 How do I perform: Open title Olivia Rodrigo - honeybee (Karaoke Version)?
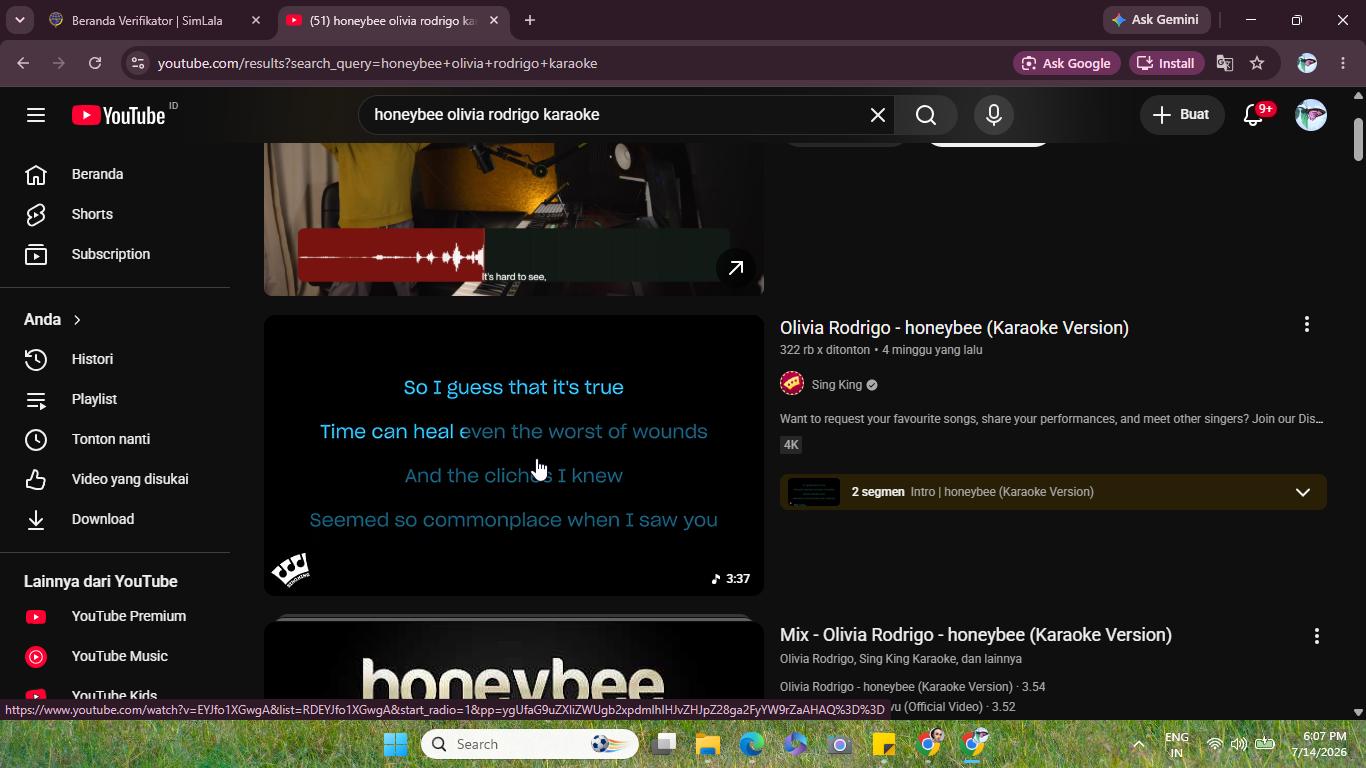tap(954, 328)
